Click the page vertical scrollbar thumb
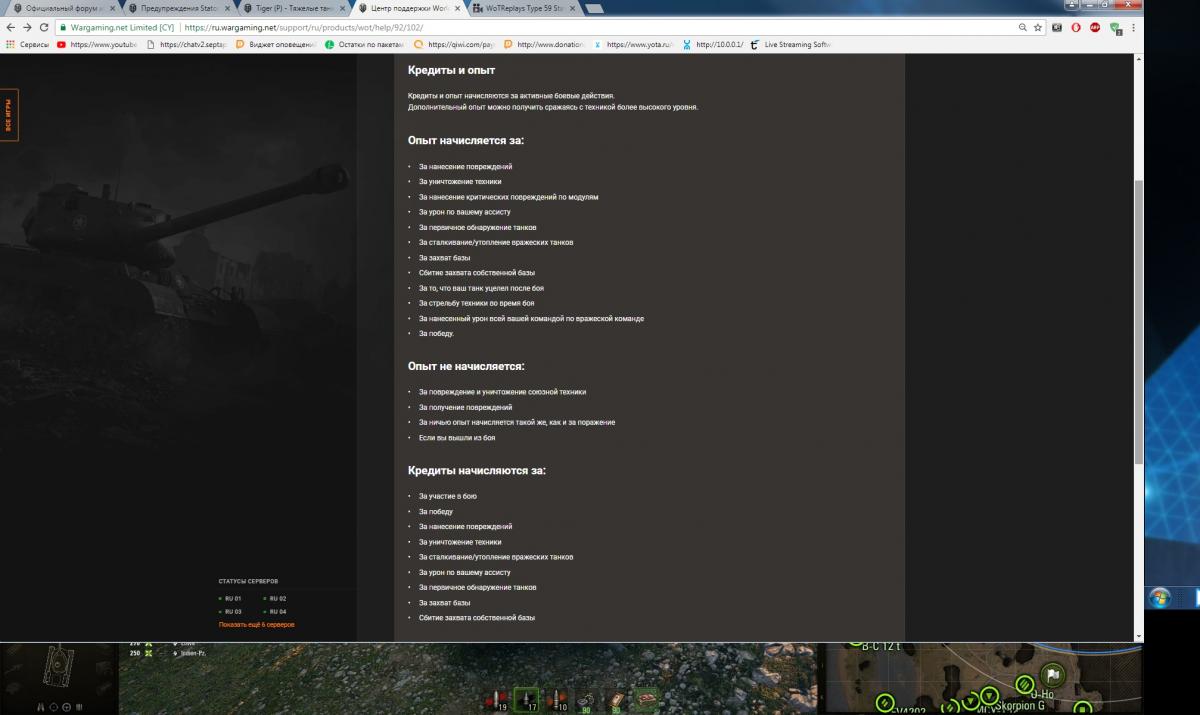The height and width of the screenshot is (715, 1200). pos(1139,322)
